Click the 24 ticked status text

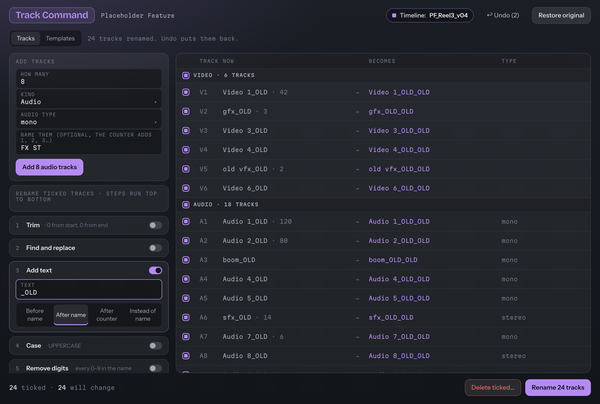pos(27,388)
